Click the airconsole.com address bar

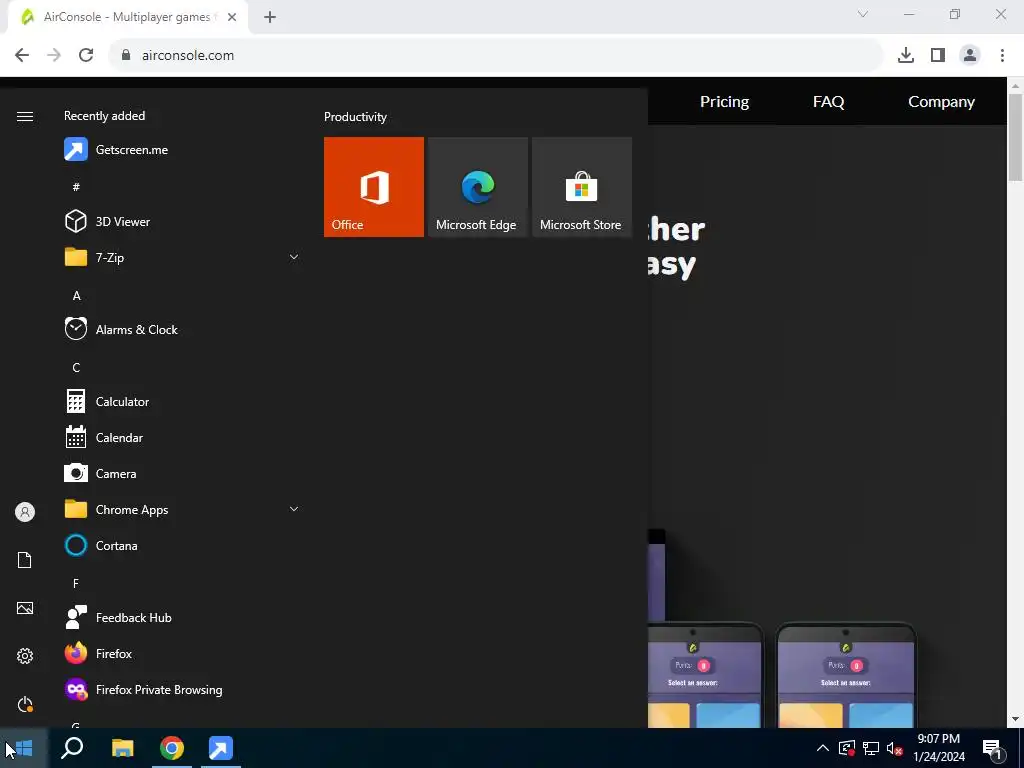(496, 56)
